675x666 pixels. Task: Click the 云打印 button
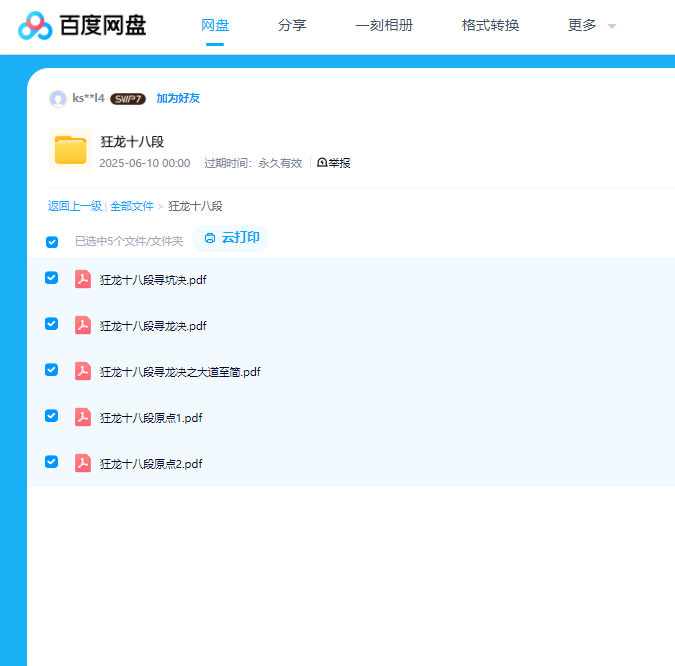point(232,238)
